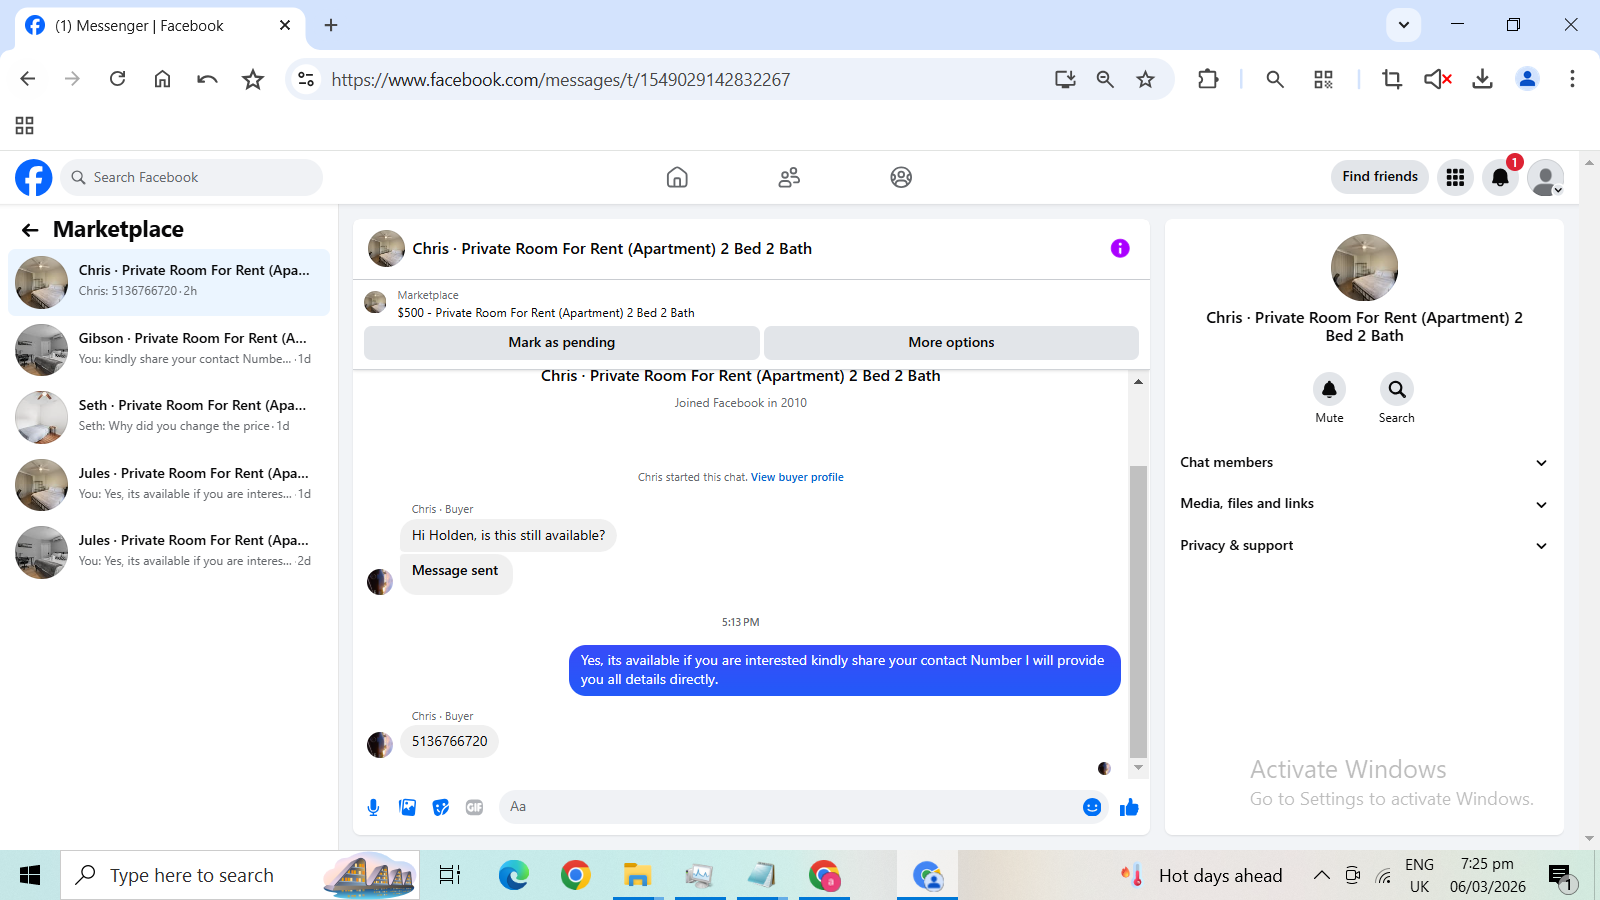Click the address bar URL
Image resolution: width=1600 pixels, height=900 pixels.
(x=560, y=80)
